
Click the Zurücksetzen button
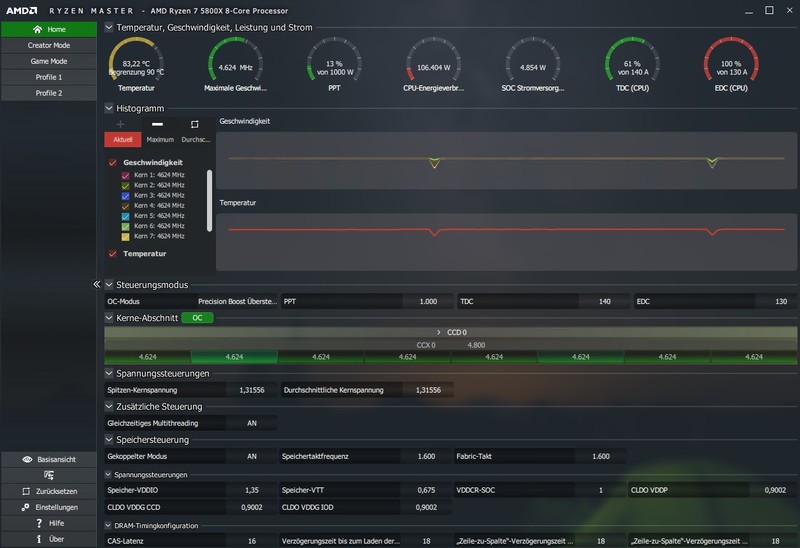coord(48,491)
